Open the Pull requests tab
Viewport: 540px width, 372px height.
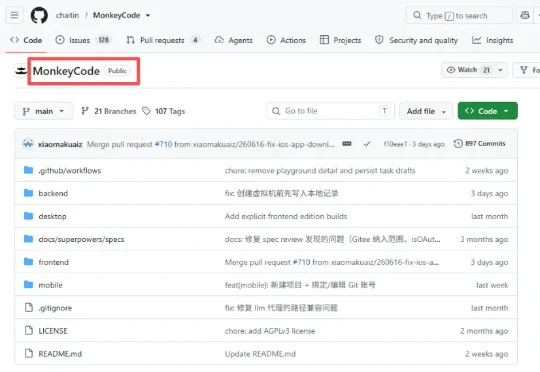163,40
